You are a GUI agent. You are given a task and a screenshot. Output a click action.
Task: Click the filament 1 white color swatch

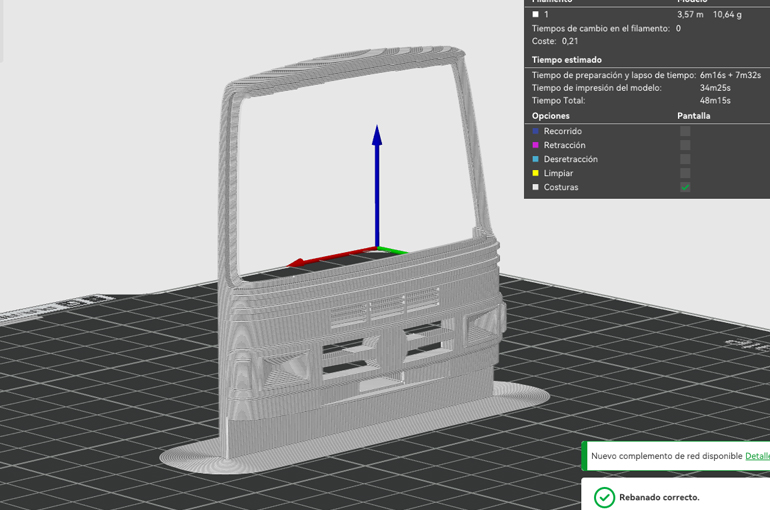coord(535,14)
